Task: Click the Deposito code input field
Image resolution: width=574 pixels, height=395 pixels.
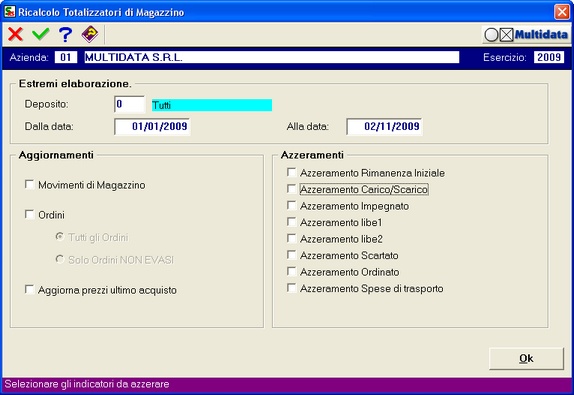Action: 130,104
